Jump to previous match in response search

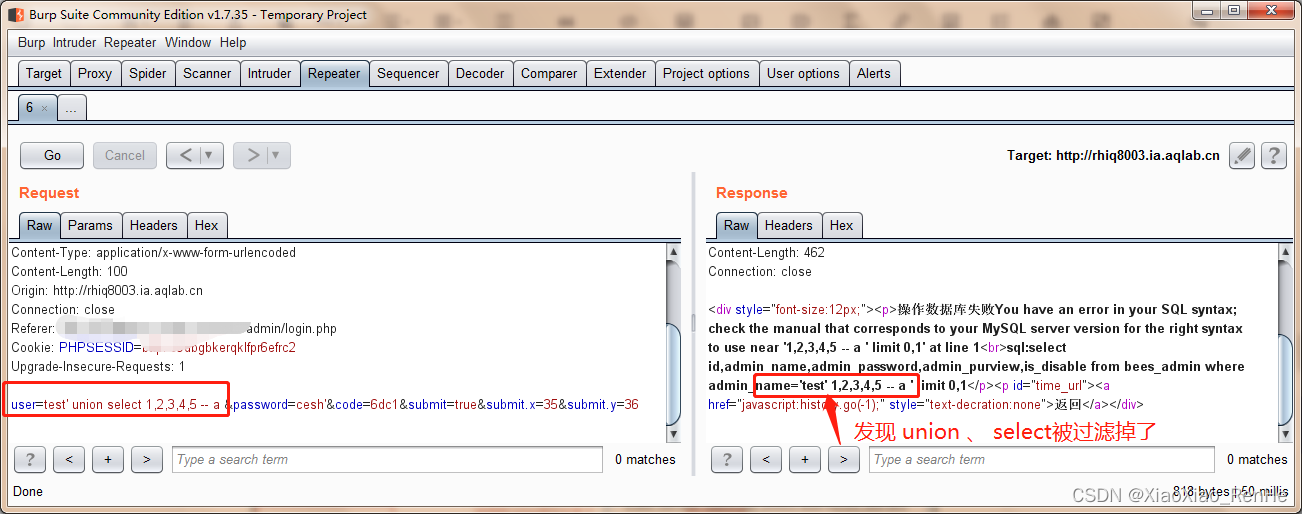(766, 459)
